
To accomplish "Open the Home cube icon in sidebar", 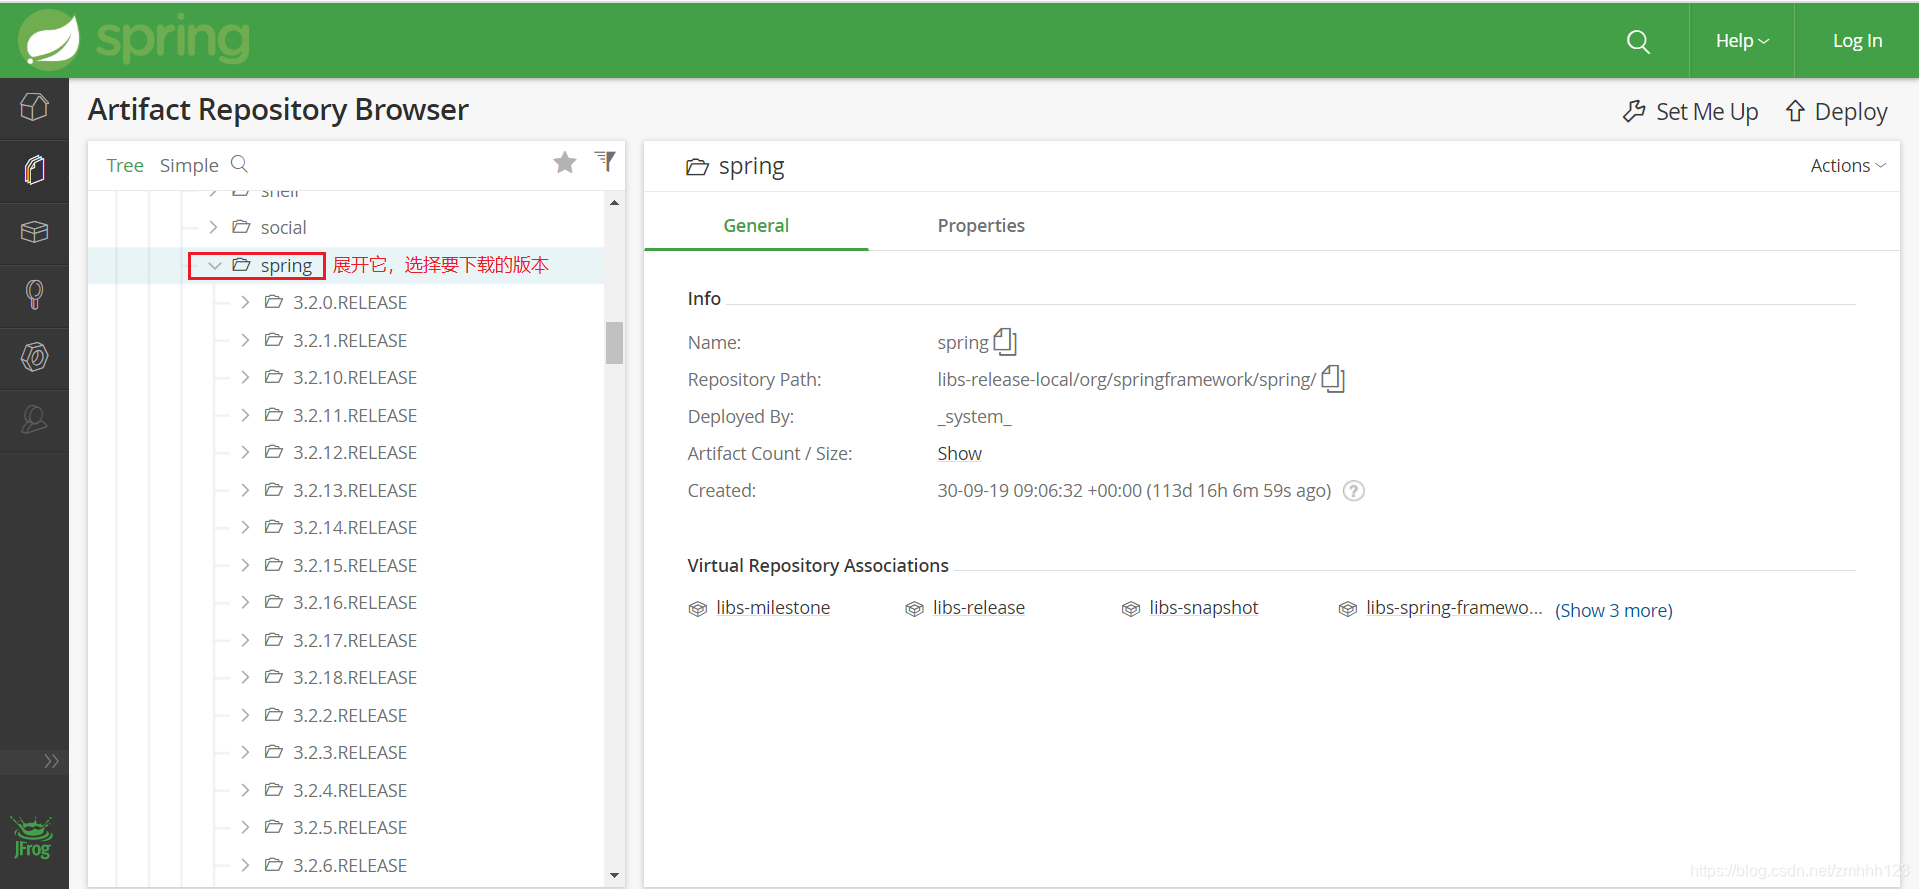I will (34, 107).
